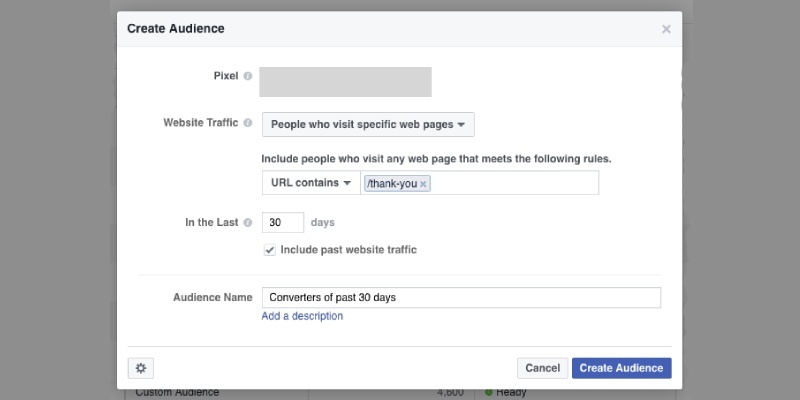Viewport: 800px width, 400px height.
Task: Click the Cancel button
Action: click(542, 368)
